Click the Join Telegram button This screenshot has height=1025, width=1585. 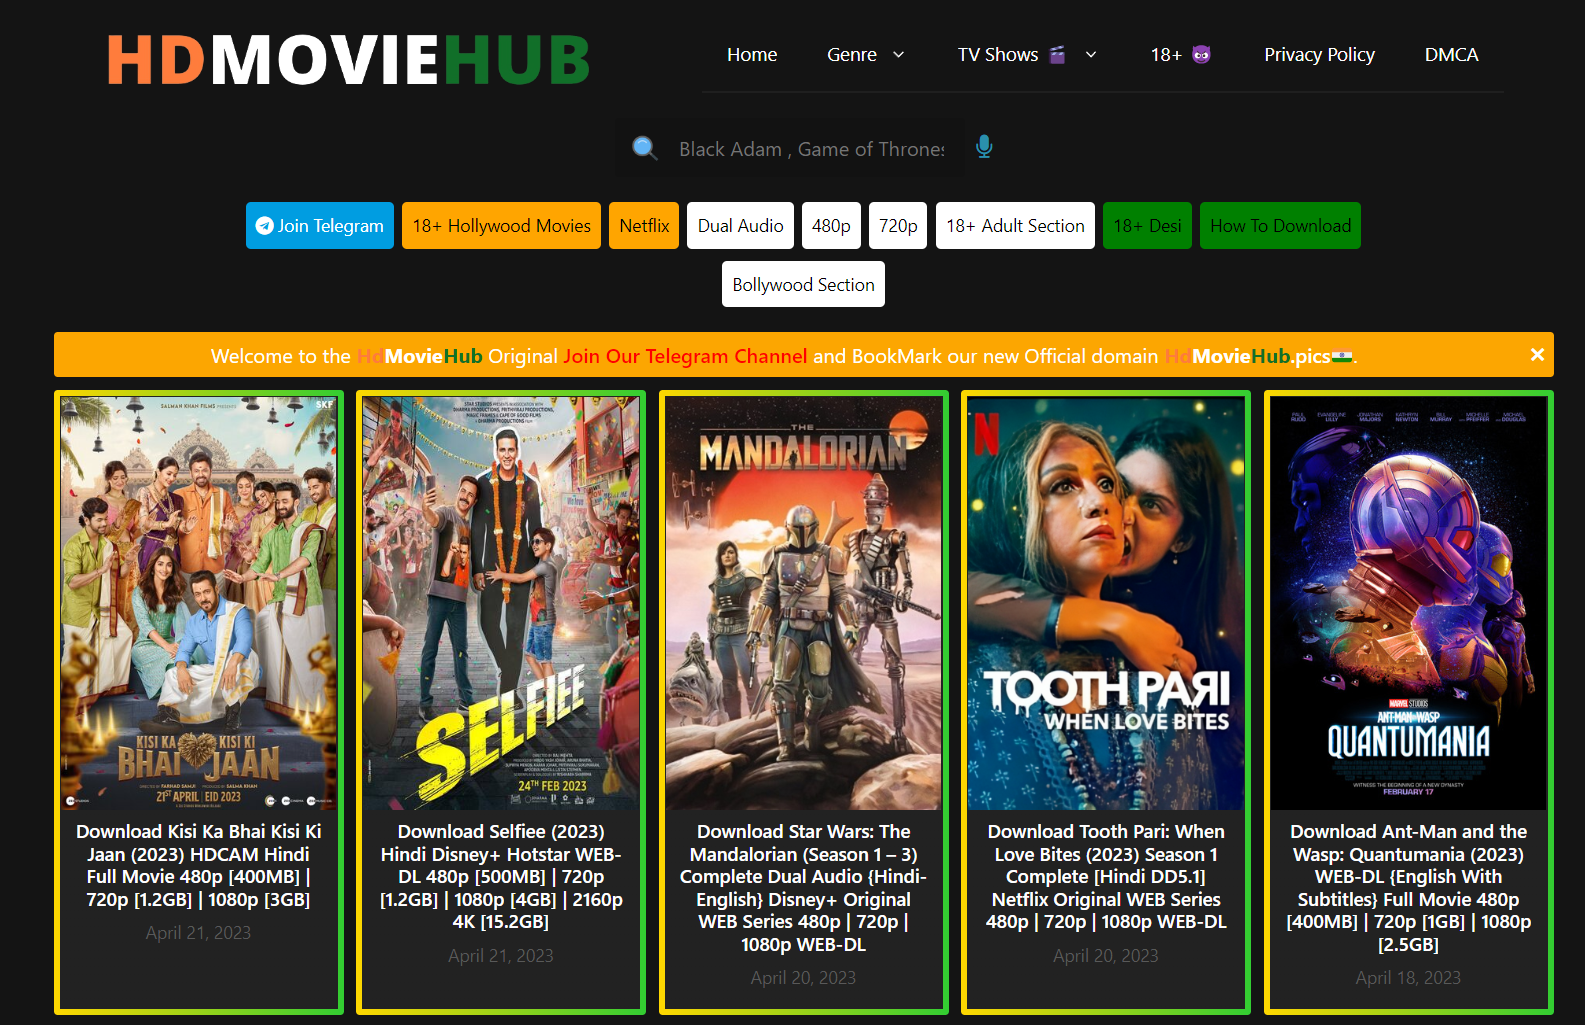320,226
